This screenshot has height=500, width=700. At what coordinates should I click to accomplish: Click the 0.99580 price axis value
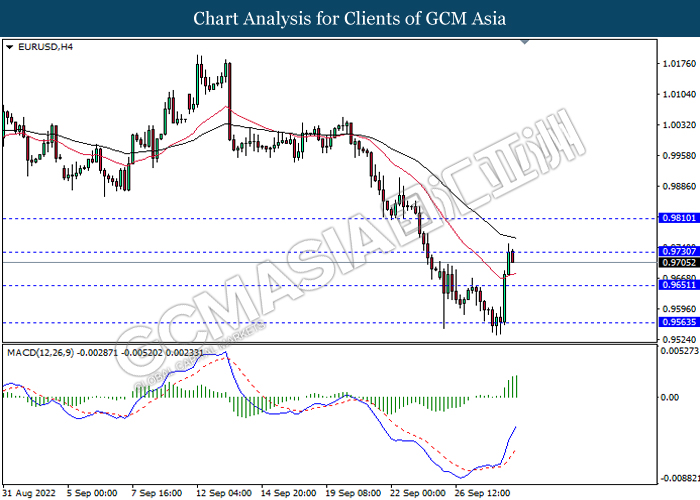click(x=679, y=156)
